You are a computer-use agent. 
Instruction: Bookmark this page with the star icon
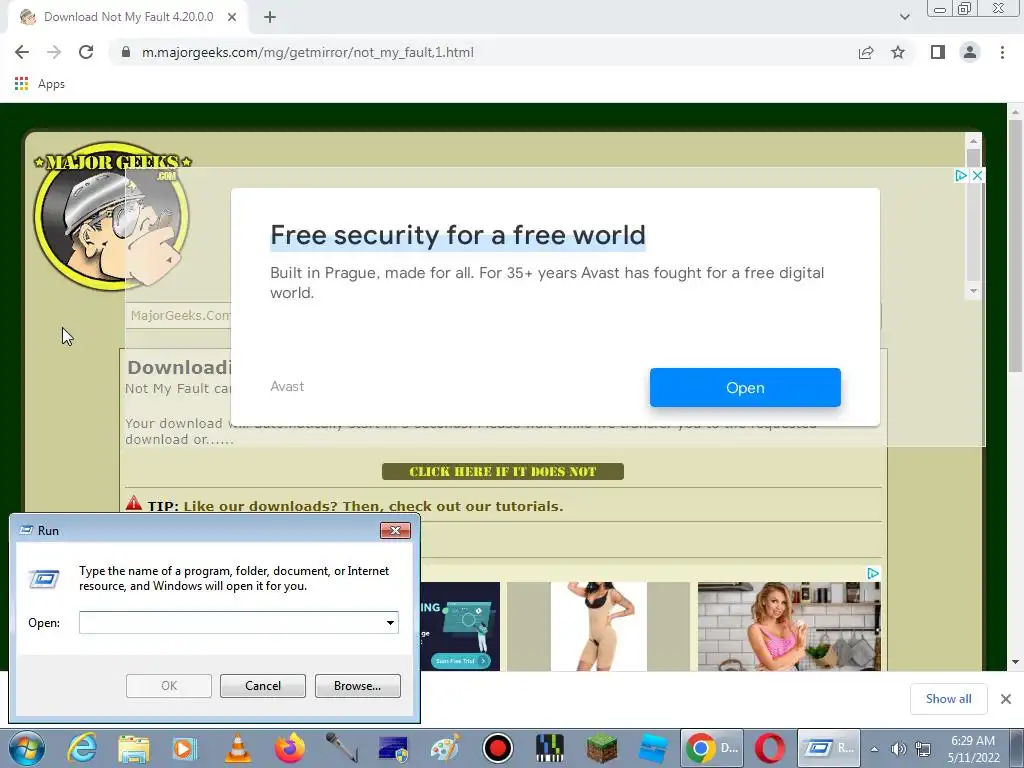click(x=898, y=52)
